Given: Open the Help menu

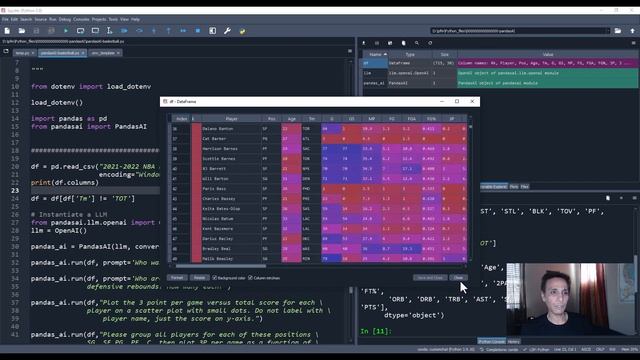Looking at the screenshot, I should click(135, 19).
